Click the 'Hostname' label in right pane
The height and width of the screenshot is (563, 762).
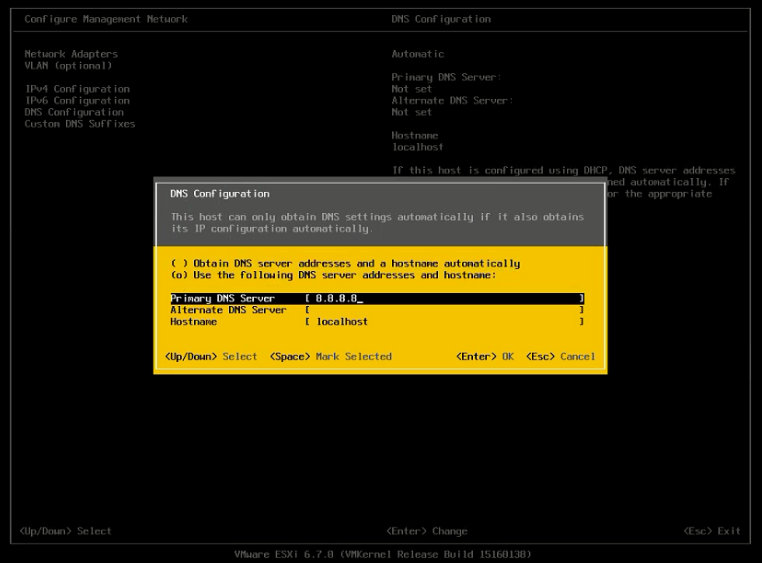(415, 136)
